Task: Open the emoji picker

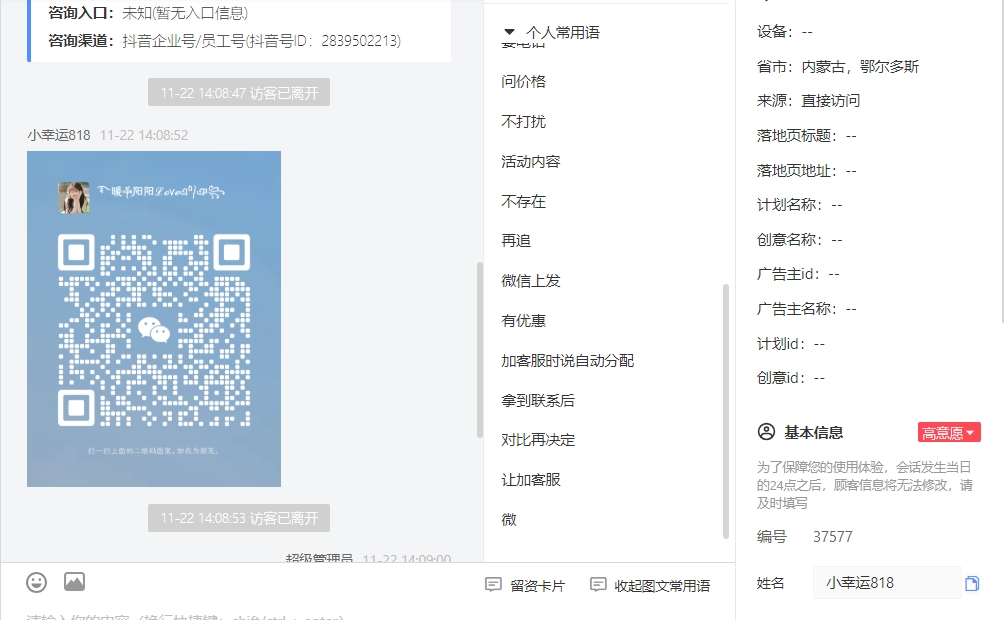Action: coord(36,582)
